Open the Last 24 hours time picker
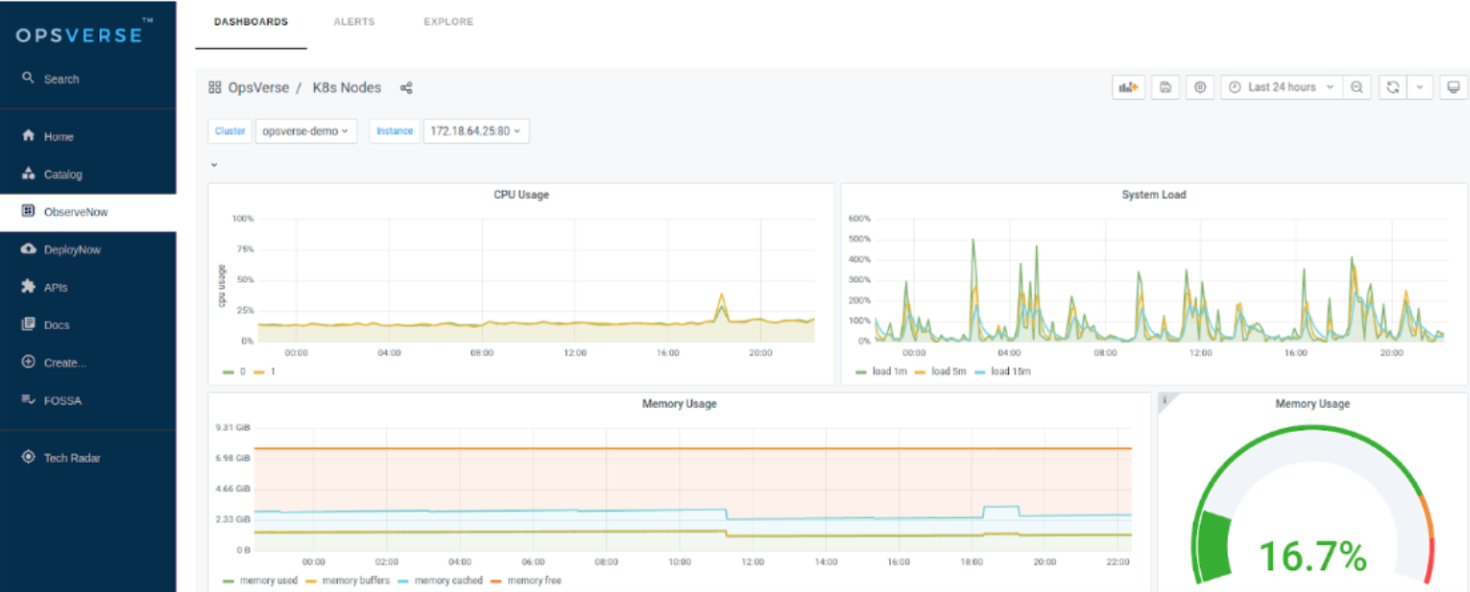Screen dimensions: 1470x592 point(1281,88)
